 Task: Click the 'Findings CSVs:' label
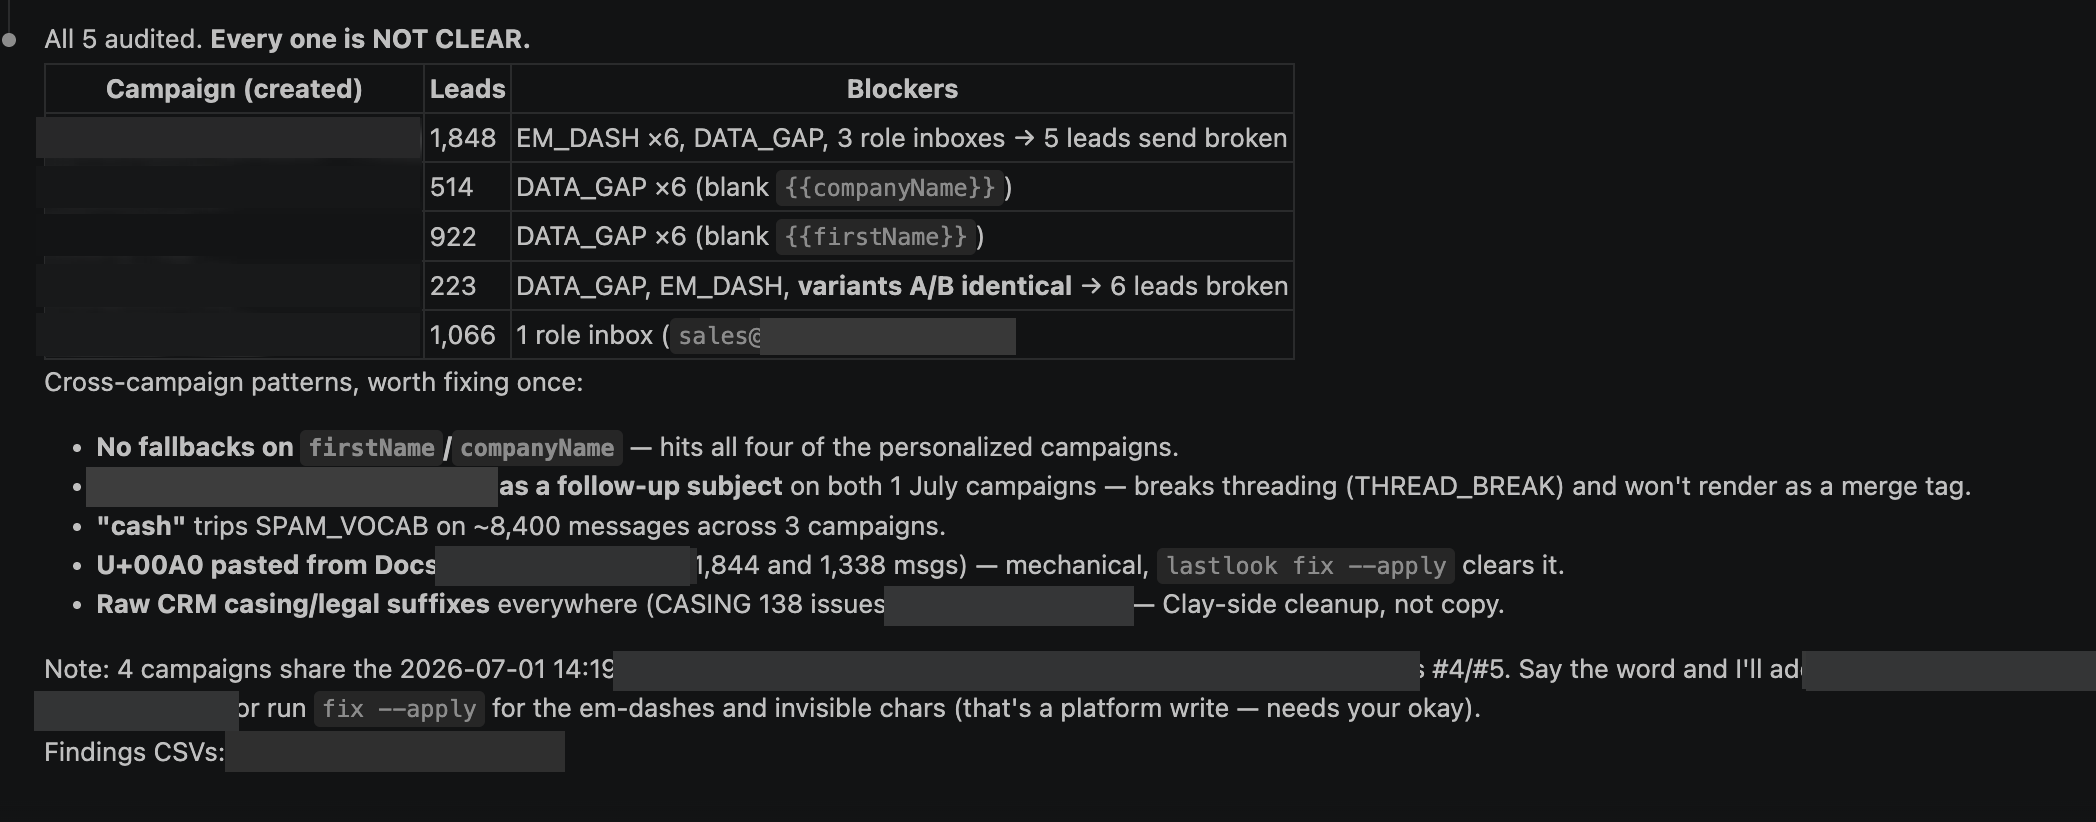[134, 752]
